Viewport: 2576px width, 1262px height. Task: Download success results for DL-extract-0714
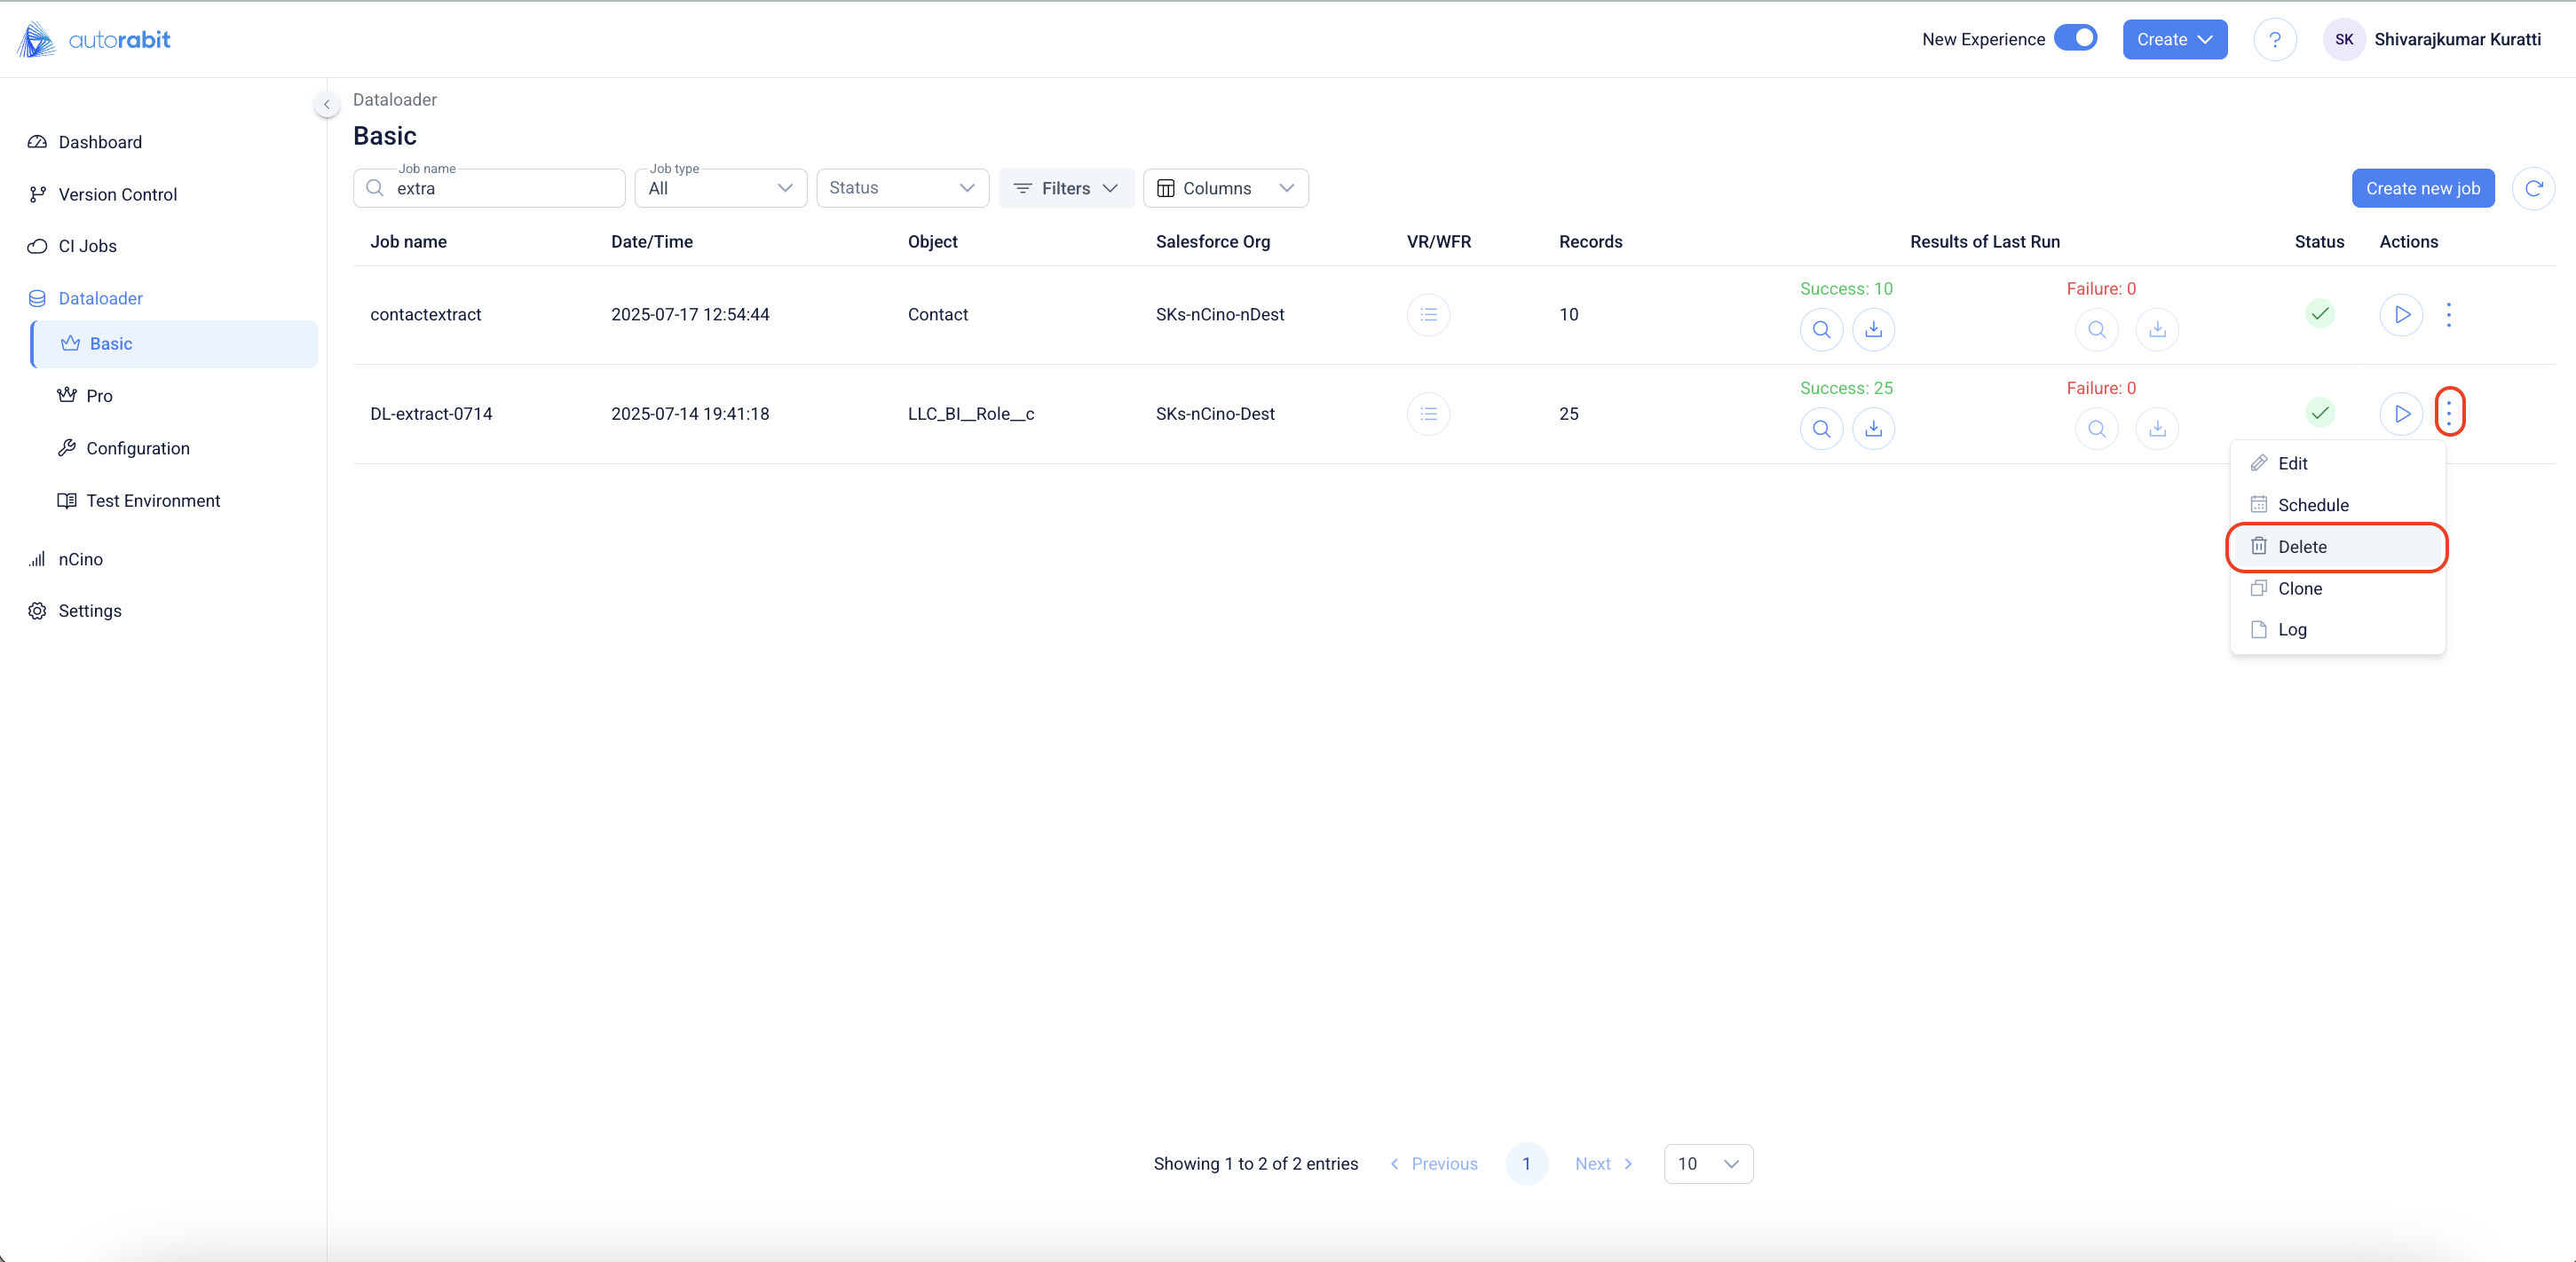coord(1873,429)
